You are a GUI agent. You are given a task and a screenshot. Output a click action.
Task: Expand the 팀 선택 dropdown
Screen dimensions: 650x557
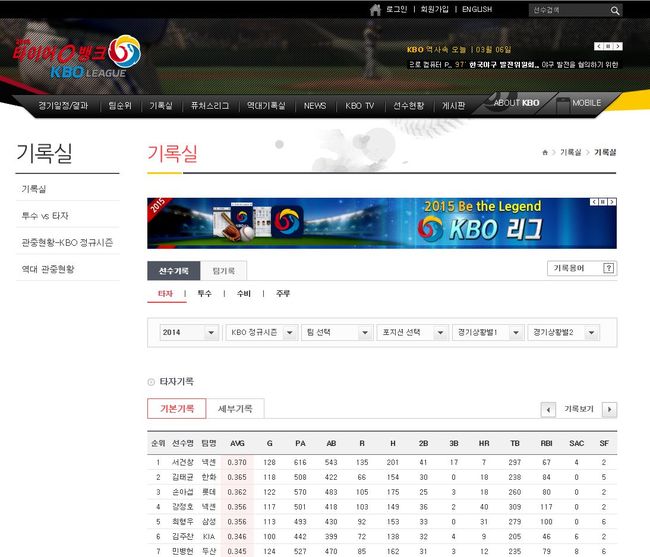pyautogui.click(x=337, y=332)
